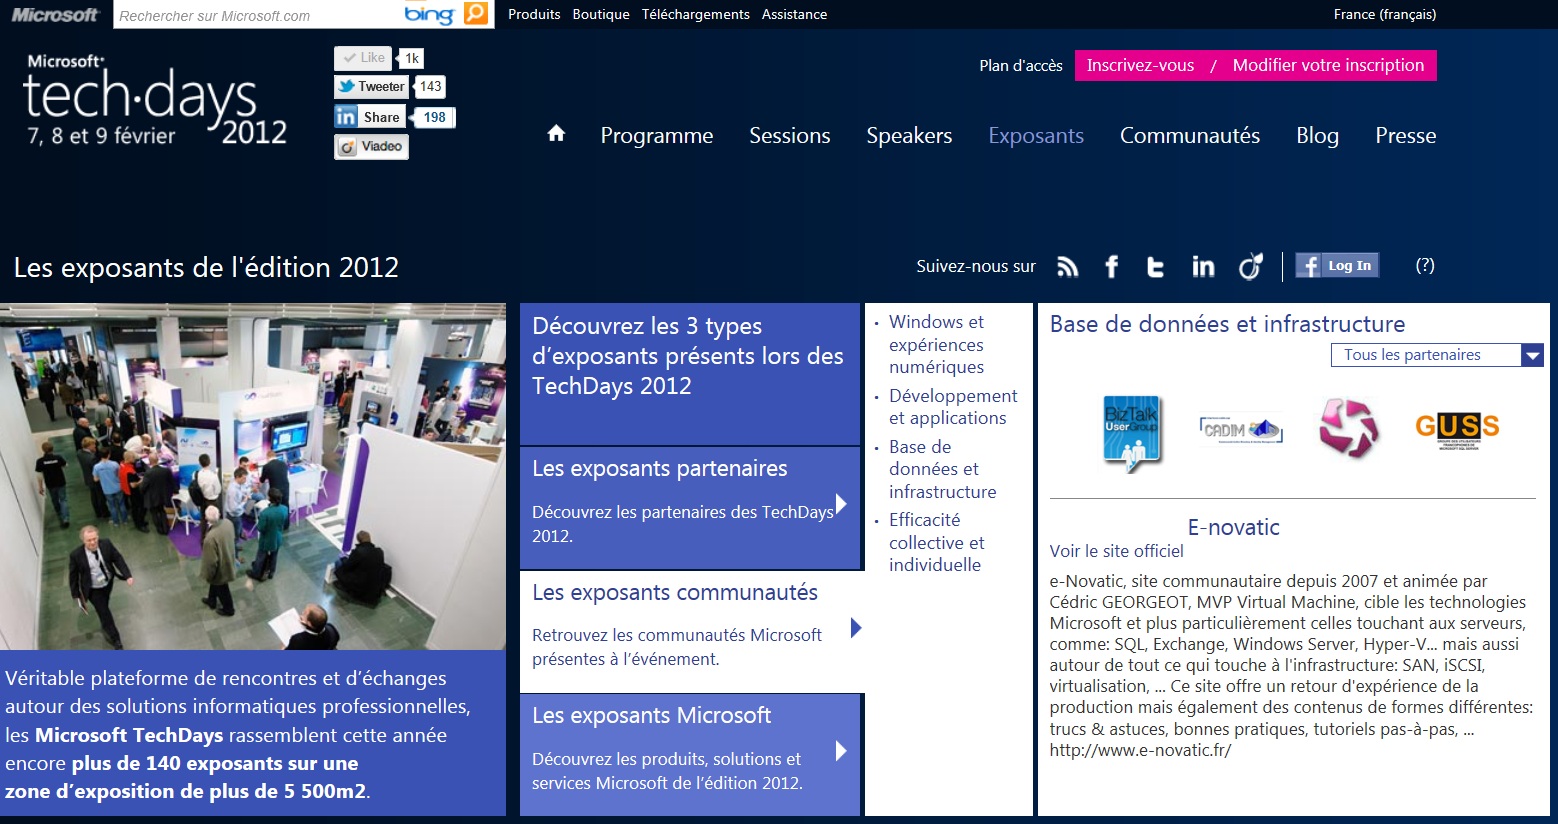Click the Viadeo share button

click(371, 146)
